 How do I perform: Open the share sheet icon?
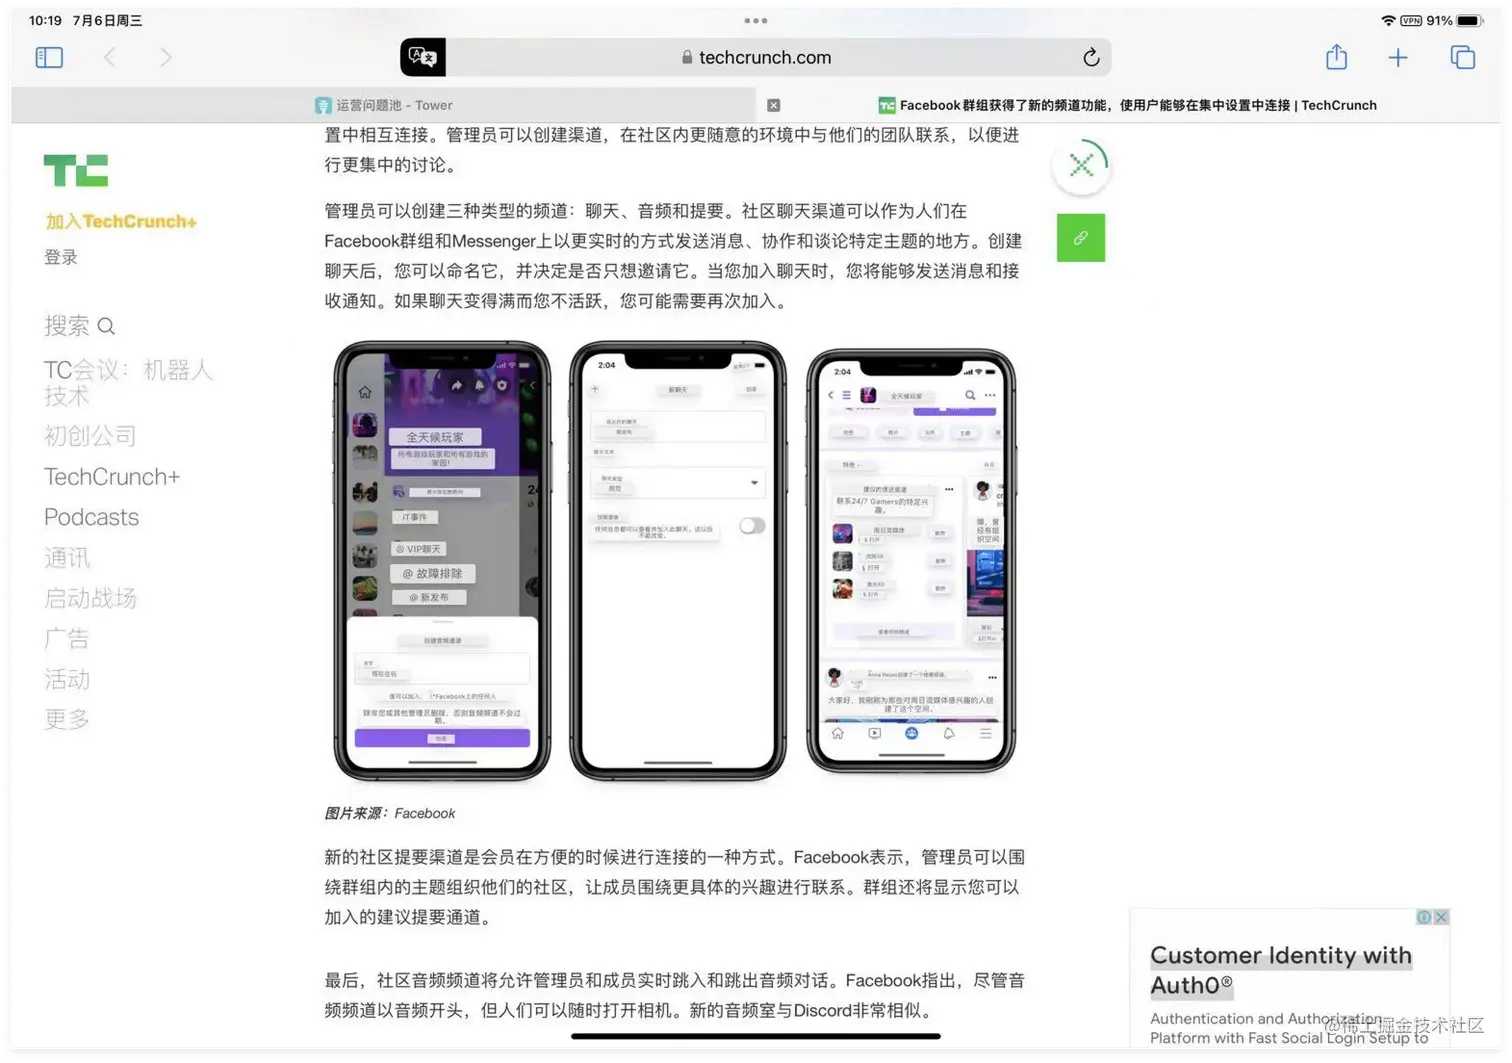tap(1336, 57)
